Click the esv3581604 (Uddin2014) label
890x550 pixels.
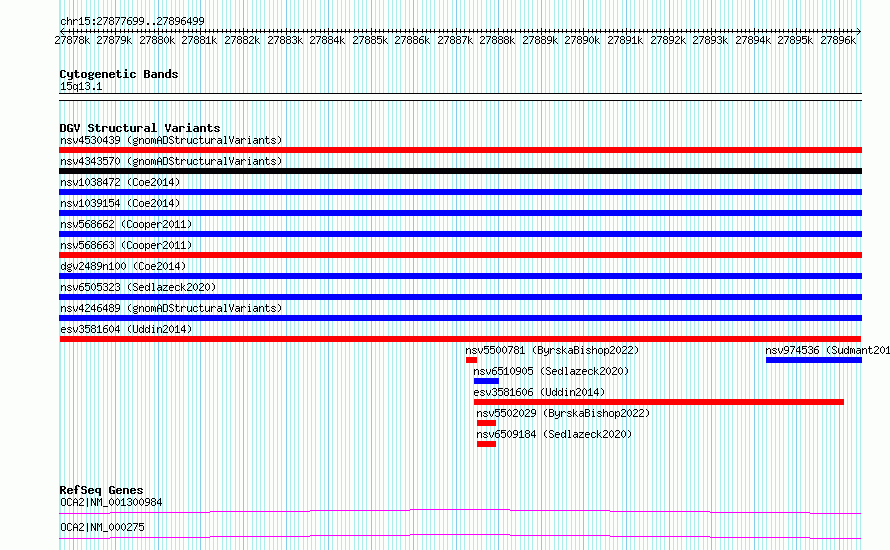(x=126, y=329)
